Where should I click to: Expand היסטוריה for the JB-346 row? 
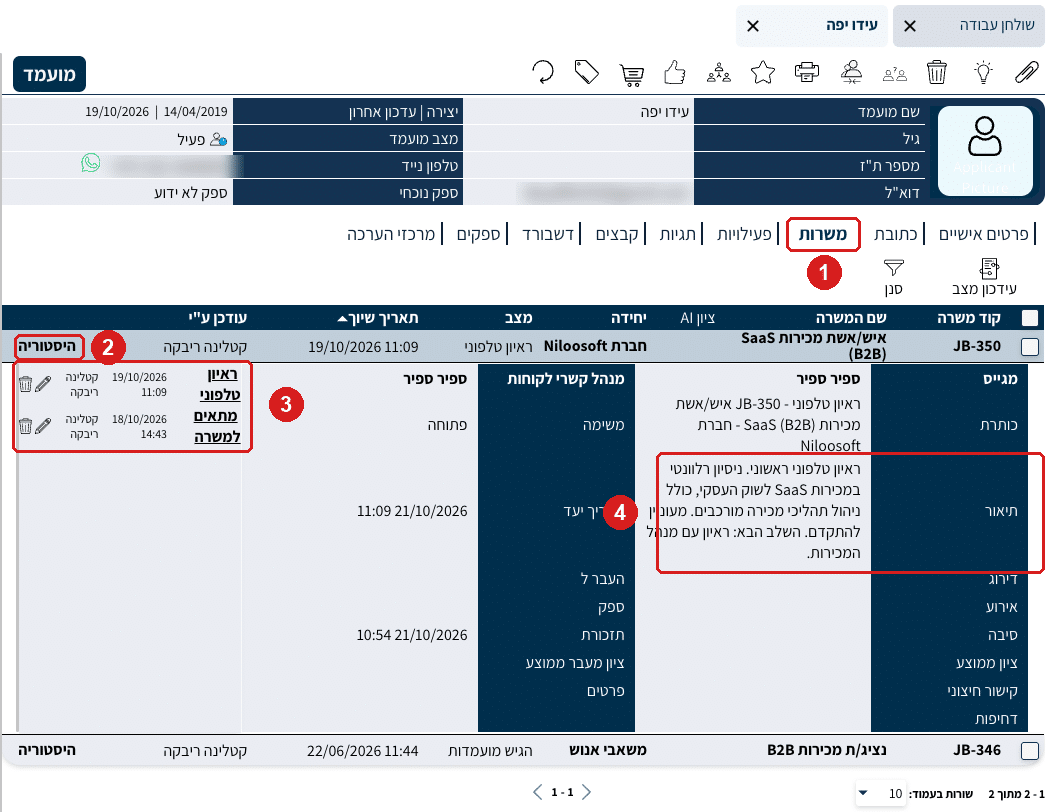click(x=47, y=750)
